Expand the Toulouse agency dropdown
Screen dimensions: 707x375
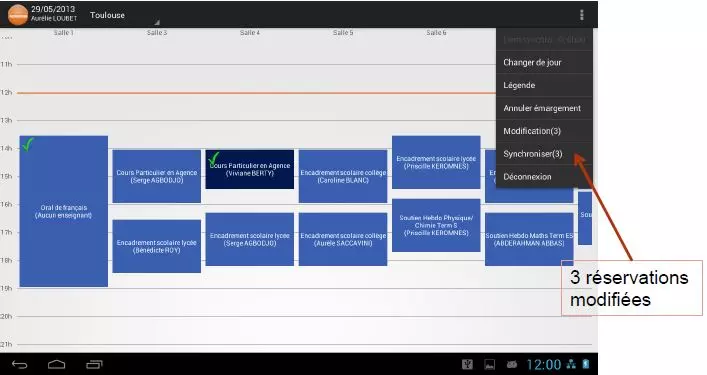[124, 15]
